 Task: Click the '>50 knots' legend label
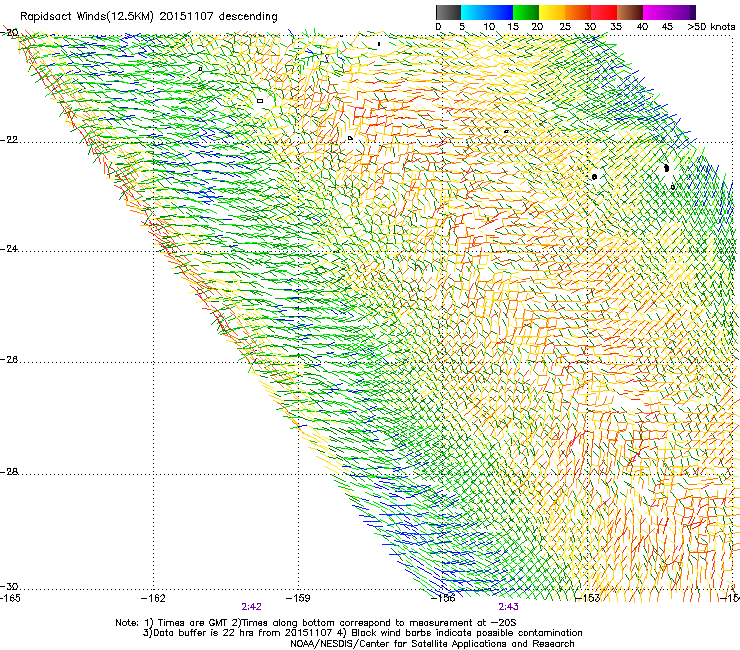coord(711,27)
